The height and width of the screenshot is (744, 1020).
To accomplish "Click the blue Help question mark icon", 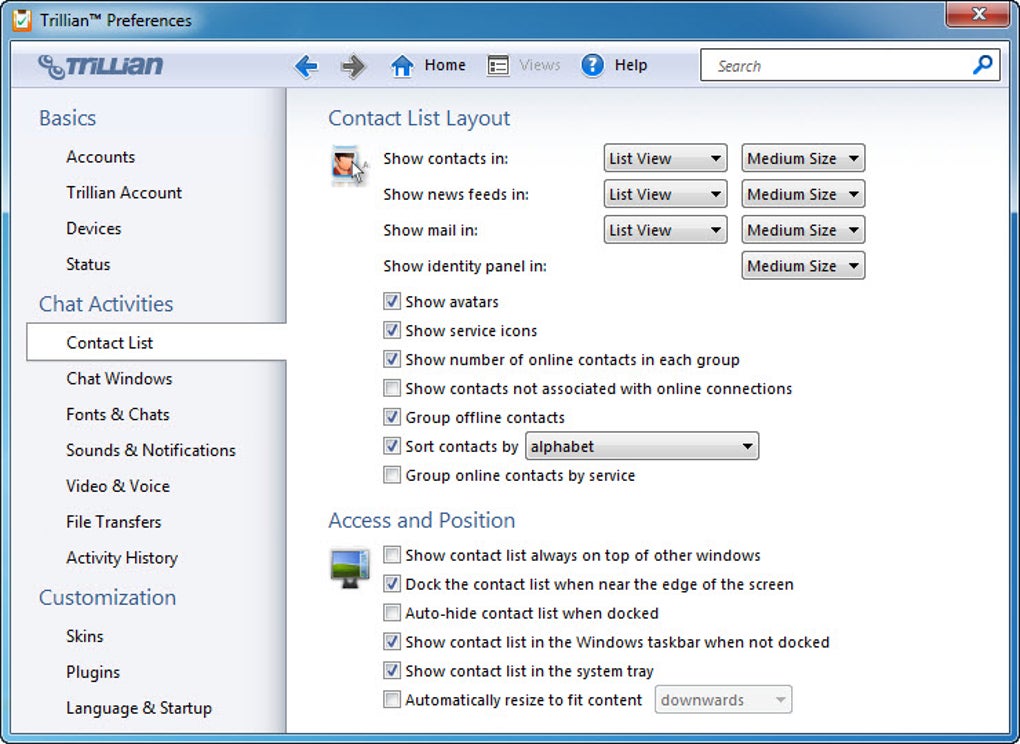I will [x=592, y=66].
